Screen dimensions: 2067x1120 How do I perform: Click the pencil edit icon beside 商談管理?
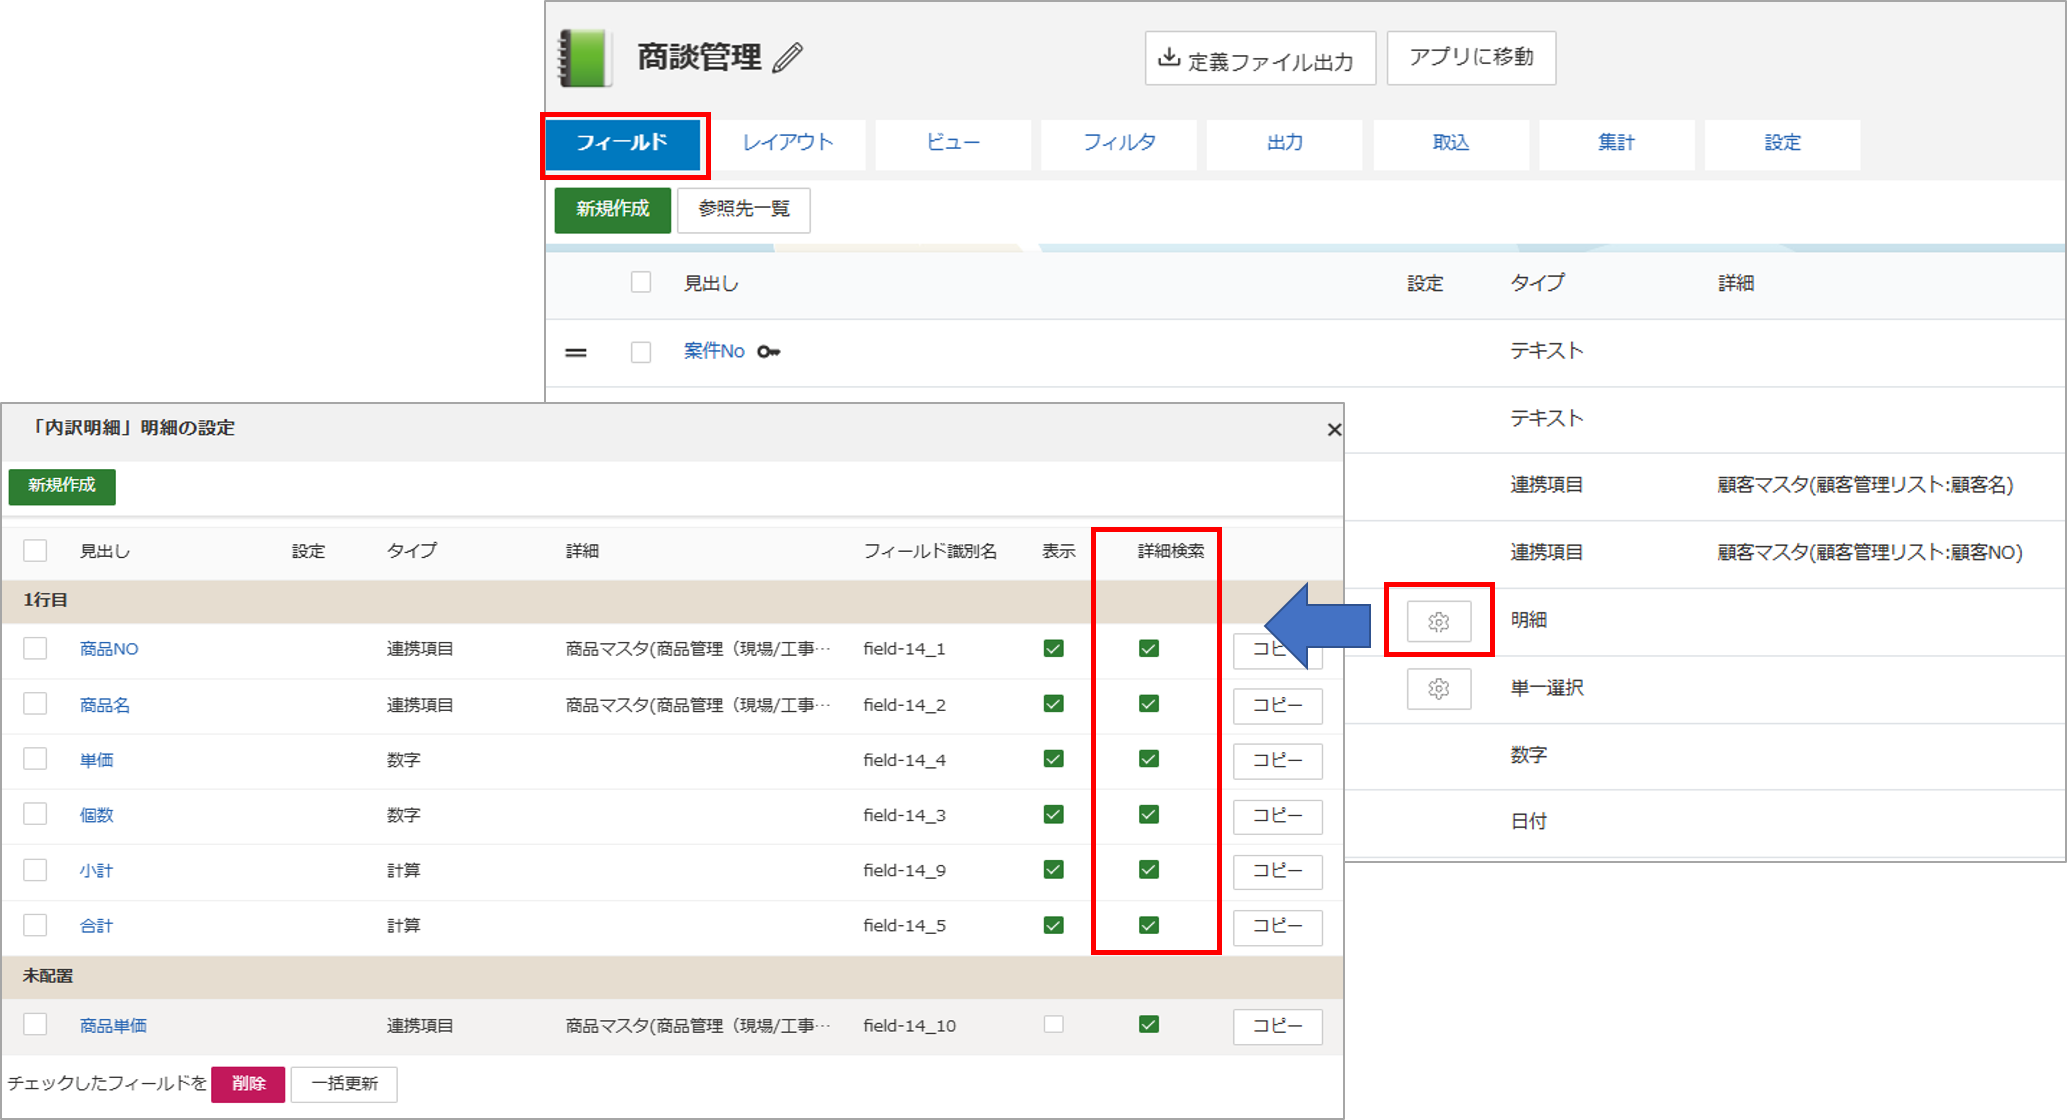(788, 58)
